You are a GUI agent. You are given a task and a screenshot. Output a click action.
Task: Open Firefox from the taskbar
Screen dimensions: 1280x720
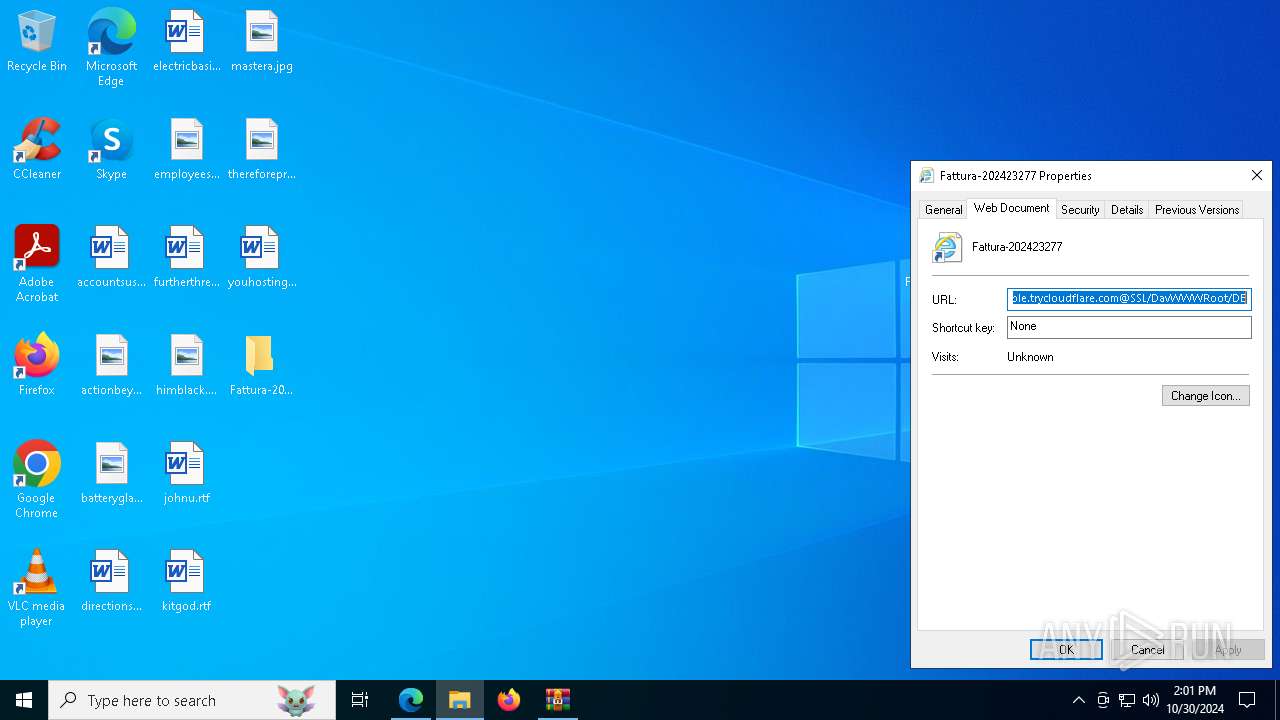(509, 700)
